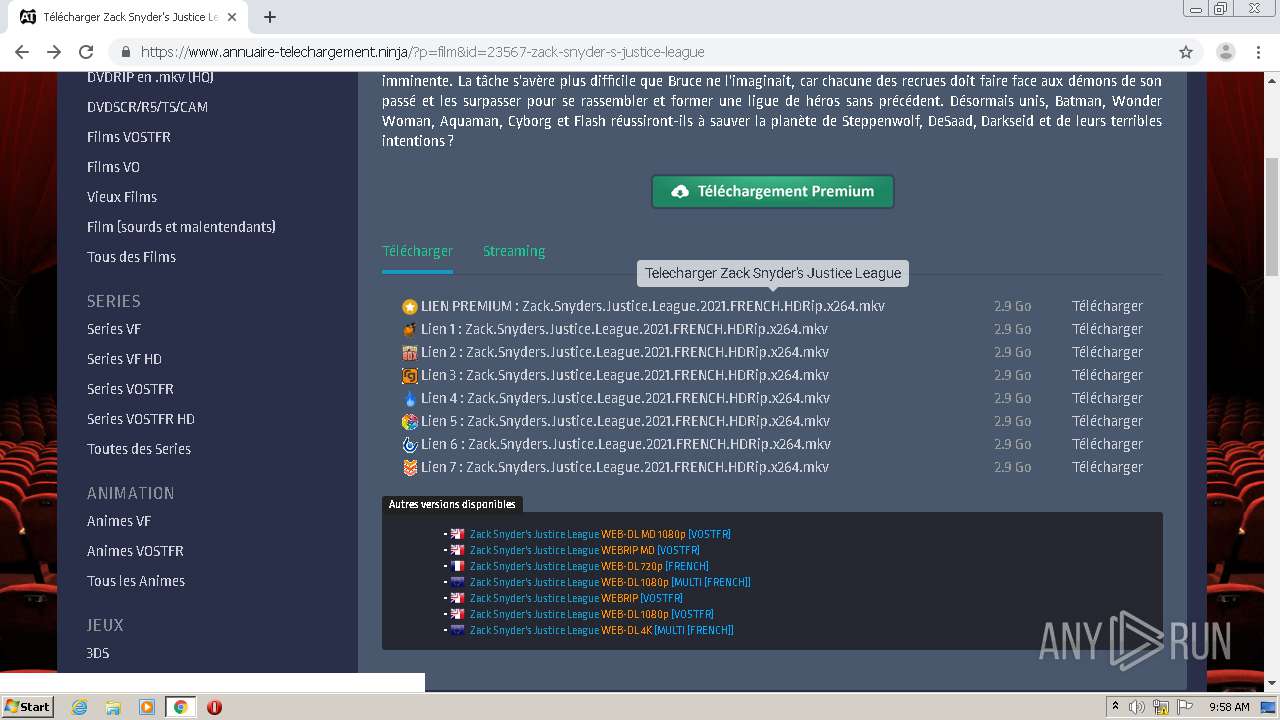Viewport: 1280px width, 720px height.
Task: Open Windows Explorer folder from taskbar
Action: (113, 707)
